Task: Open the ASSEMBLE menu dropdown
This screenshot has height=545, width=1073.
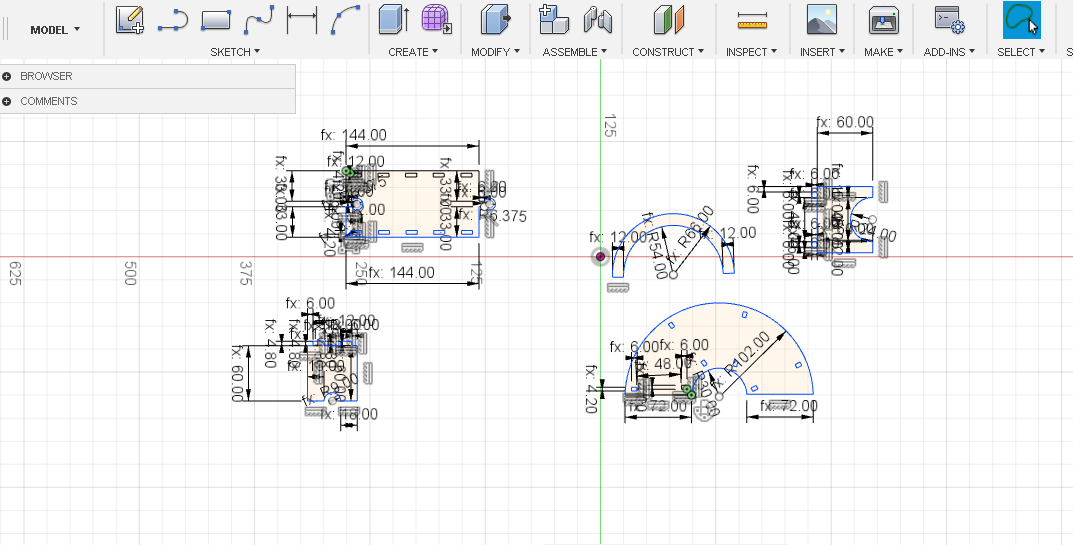Action: click(x=575, y=51)
